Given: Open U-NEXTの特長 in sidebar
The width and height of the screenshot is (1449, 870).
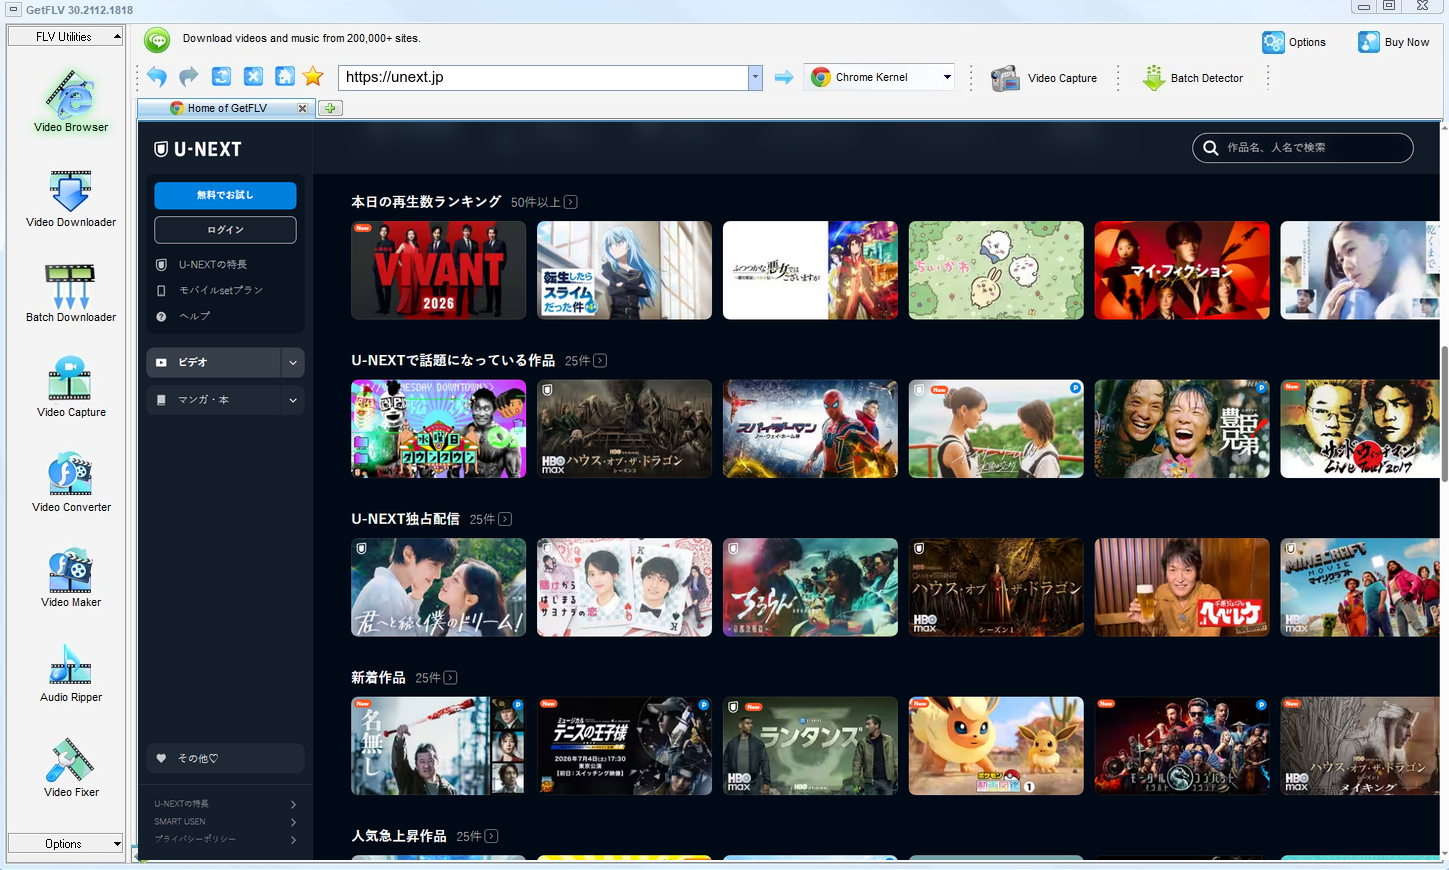Looking at the screenshot, I should tap(213, 265).
